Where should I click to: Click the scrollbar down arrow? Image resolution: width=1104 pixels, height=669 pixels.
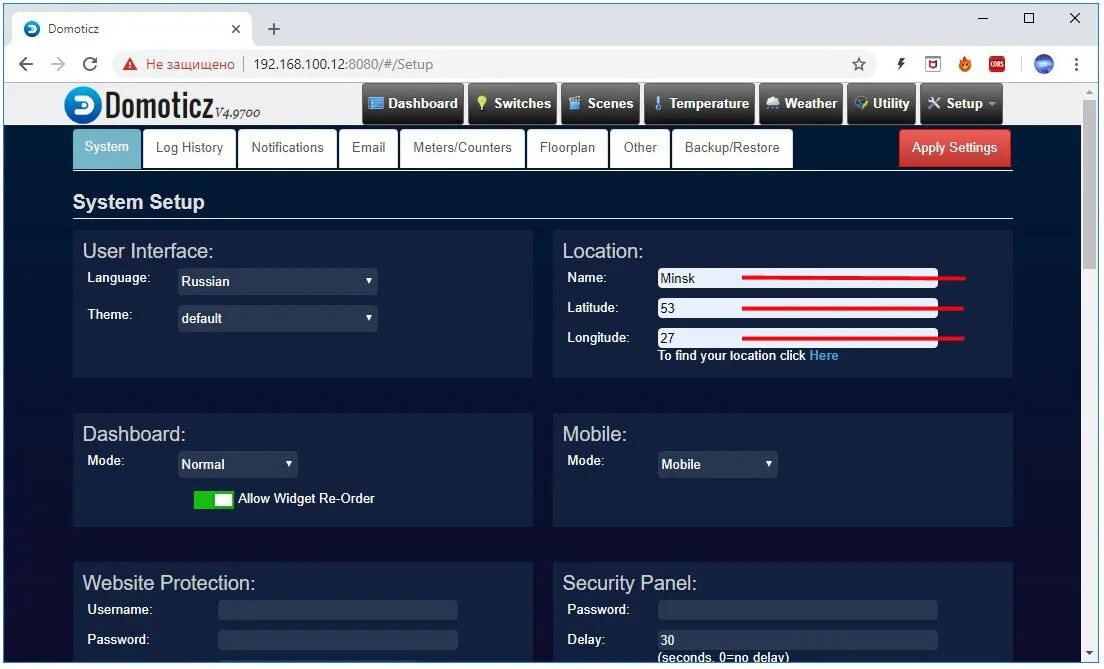1090,655
